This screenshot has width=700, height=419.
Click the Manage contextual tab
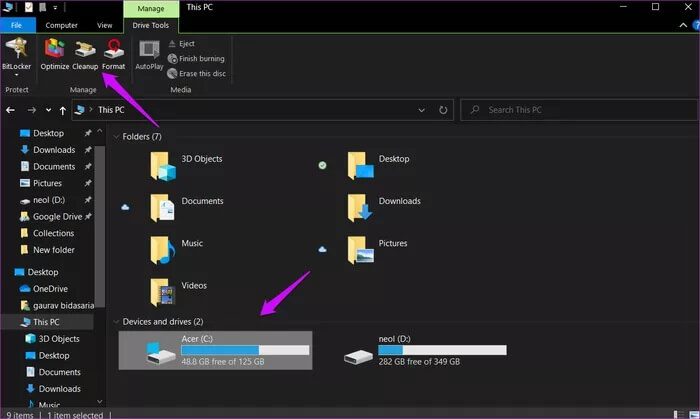coord(151,8)
